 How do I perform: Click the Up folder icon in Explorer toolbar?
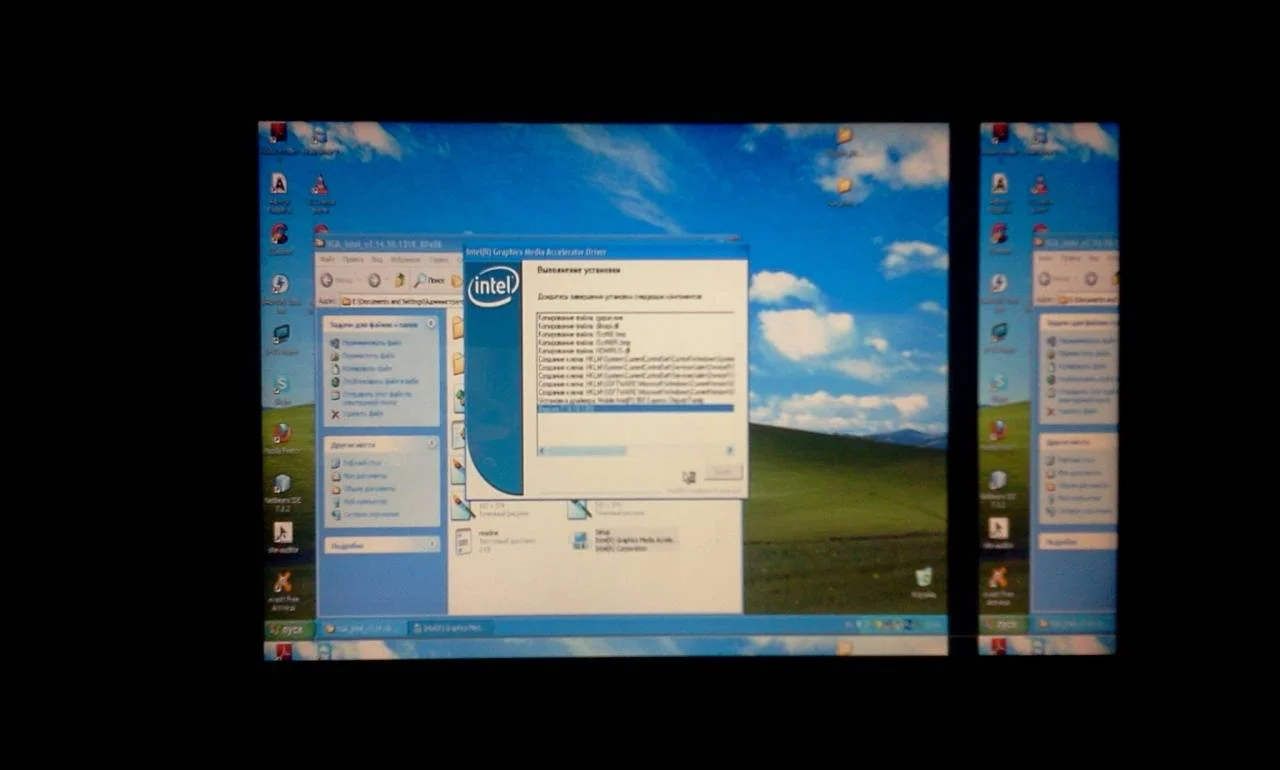[400, 280]
